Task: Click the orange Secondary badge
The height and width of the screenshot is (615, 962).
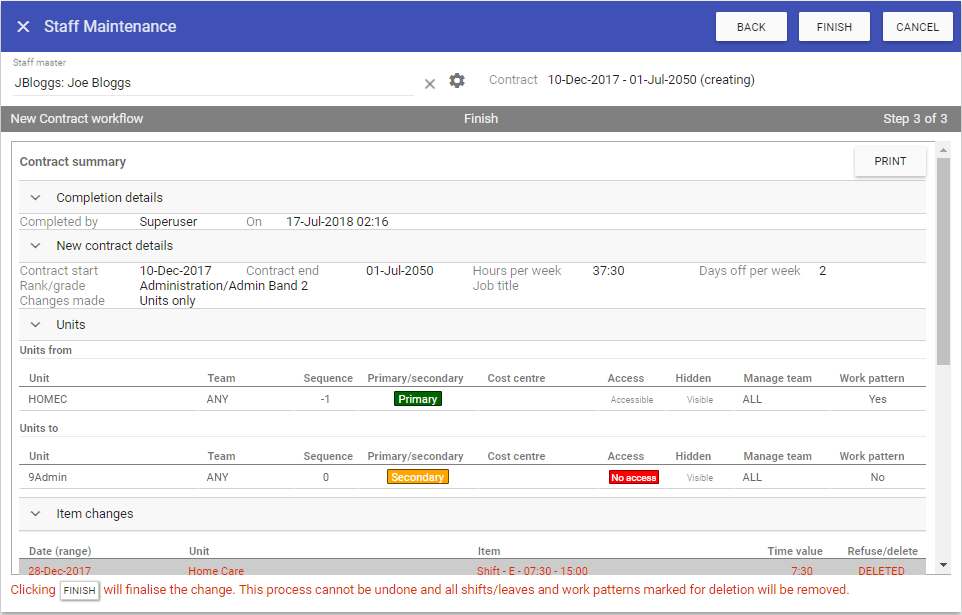Action: point(417,477)
